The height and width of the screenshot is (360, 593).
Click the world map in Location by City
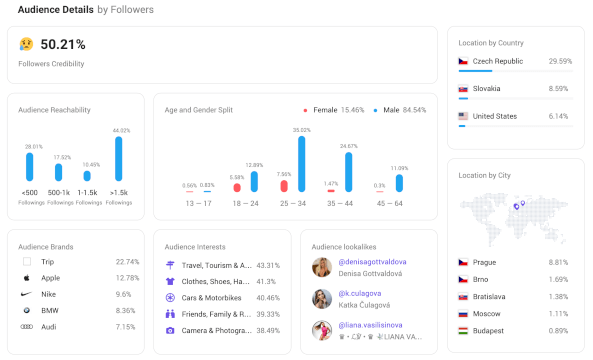click(514, 219)
